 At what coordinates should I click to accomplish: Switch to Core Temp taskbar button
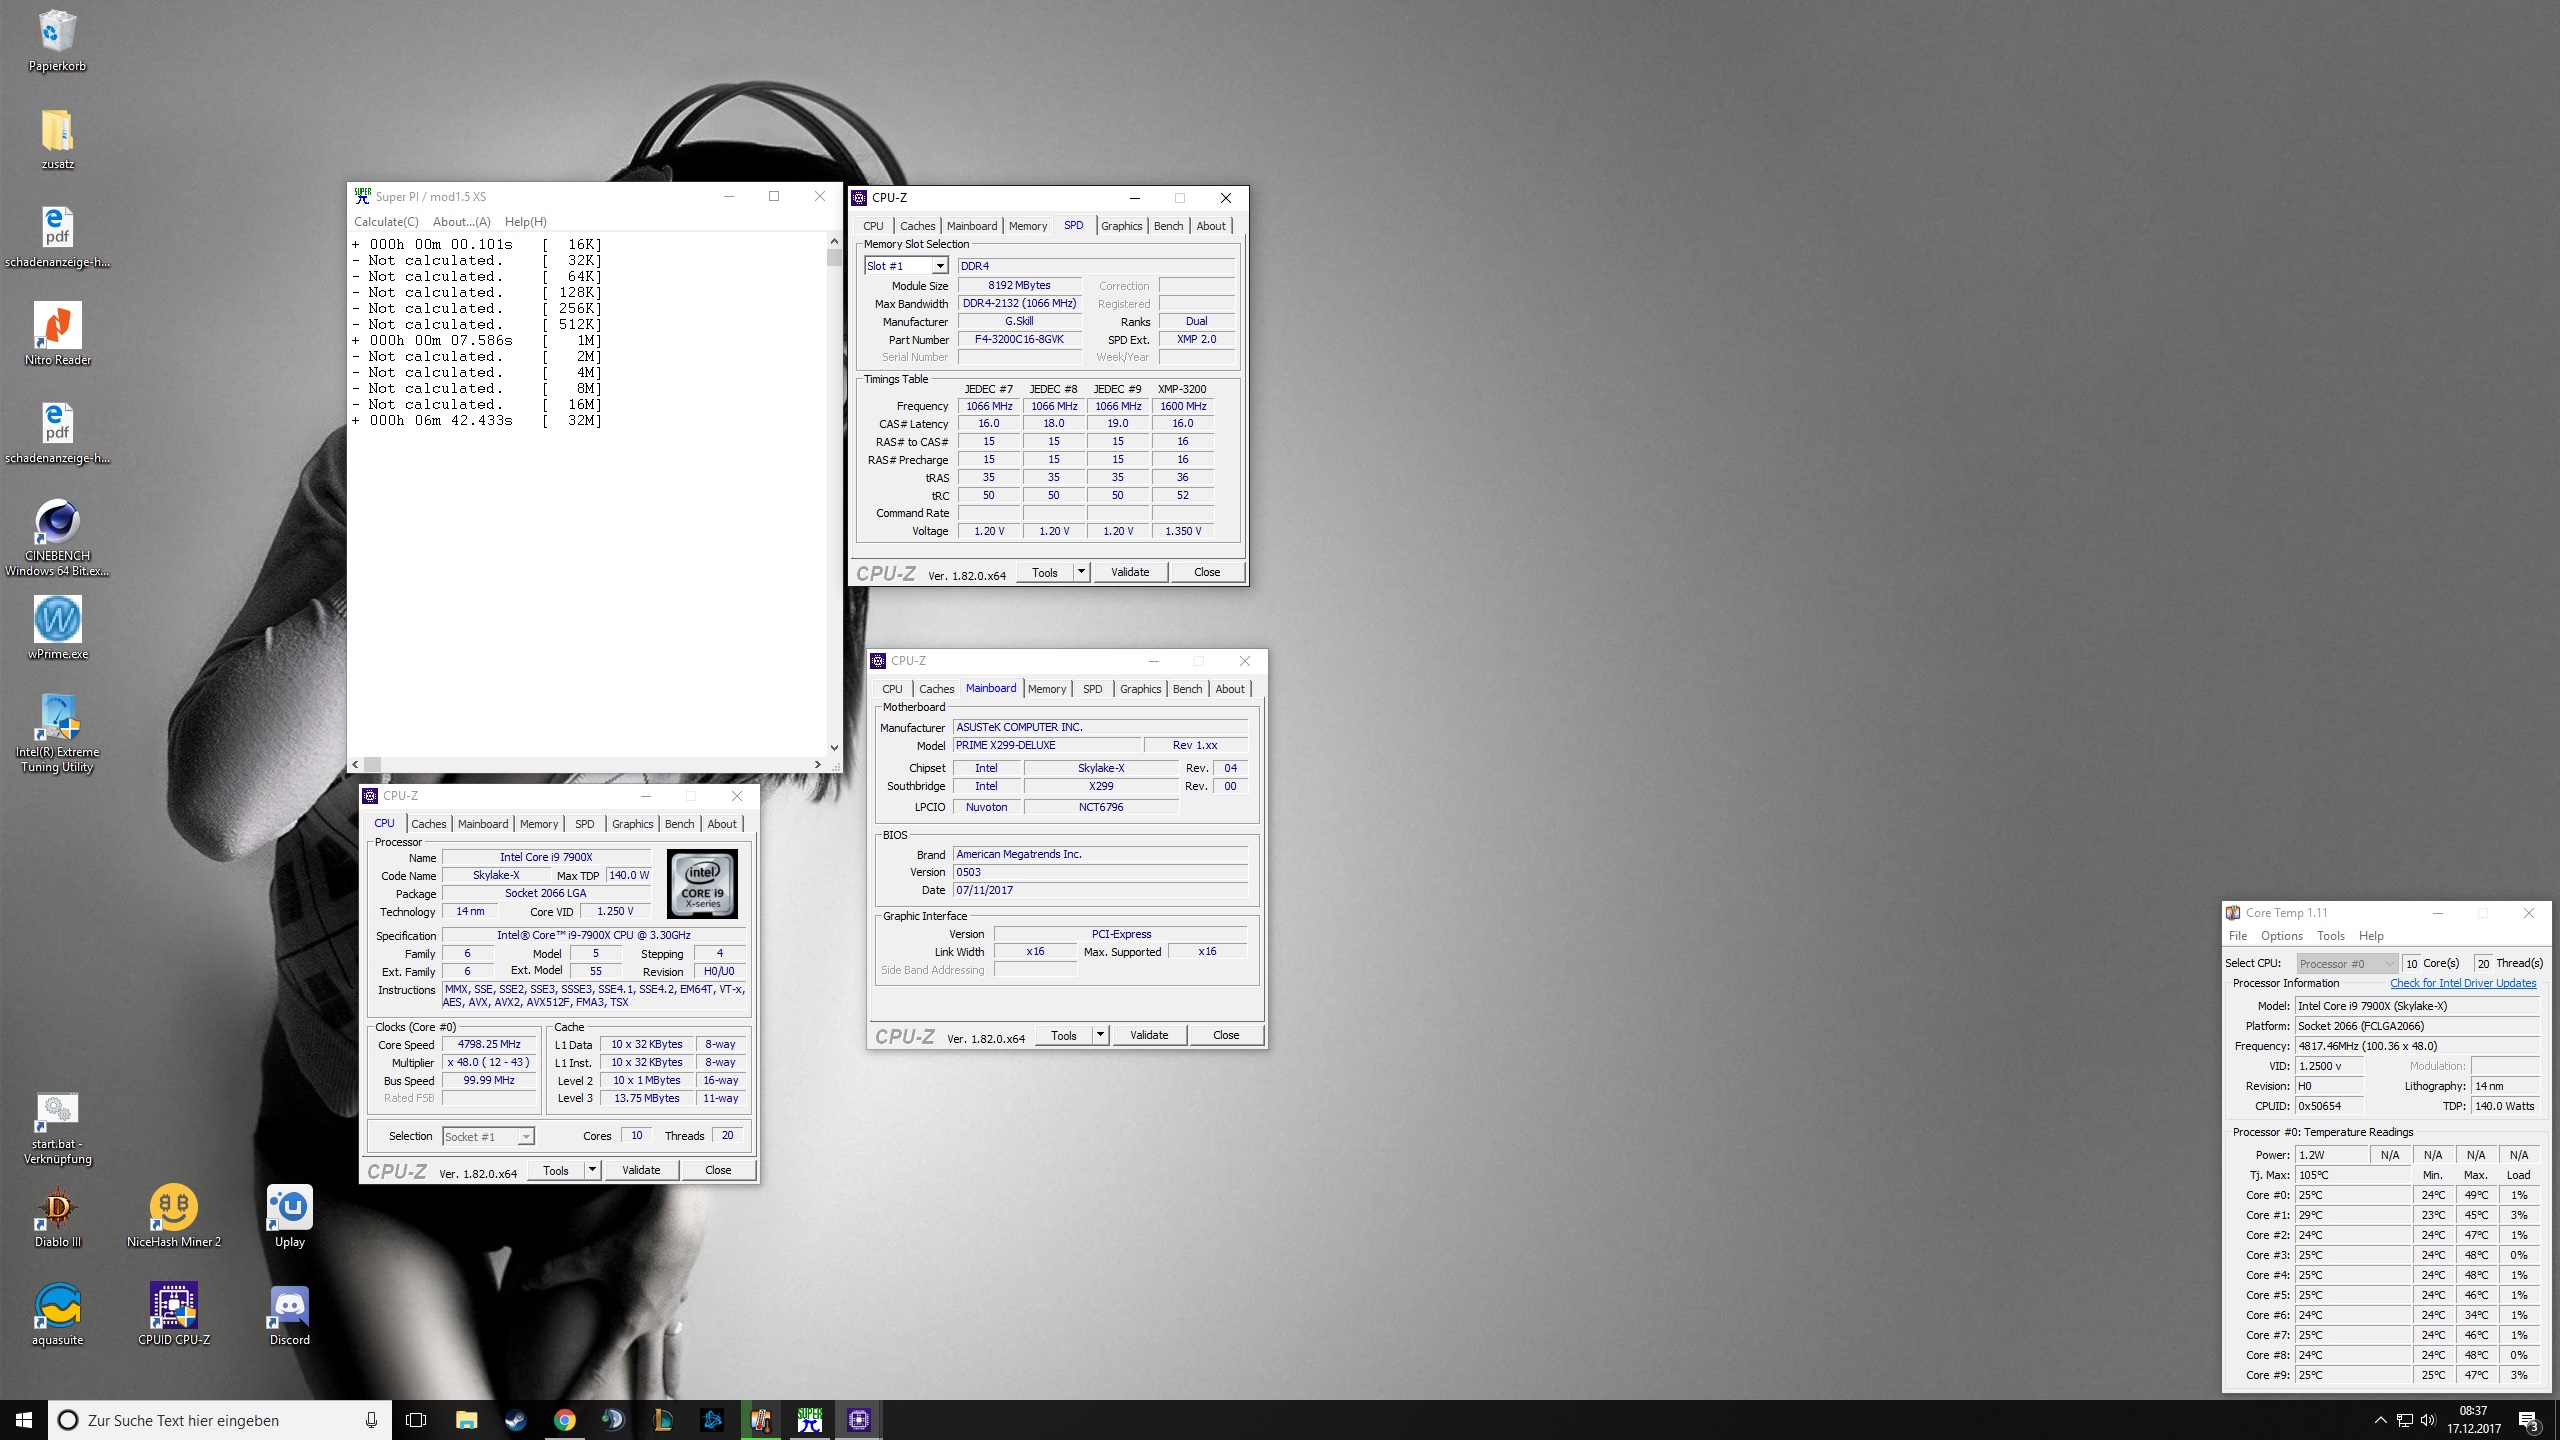pyautogui.click(x=761, y=1420)
